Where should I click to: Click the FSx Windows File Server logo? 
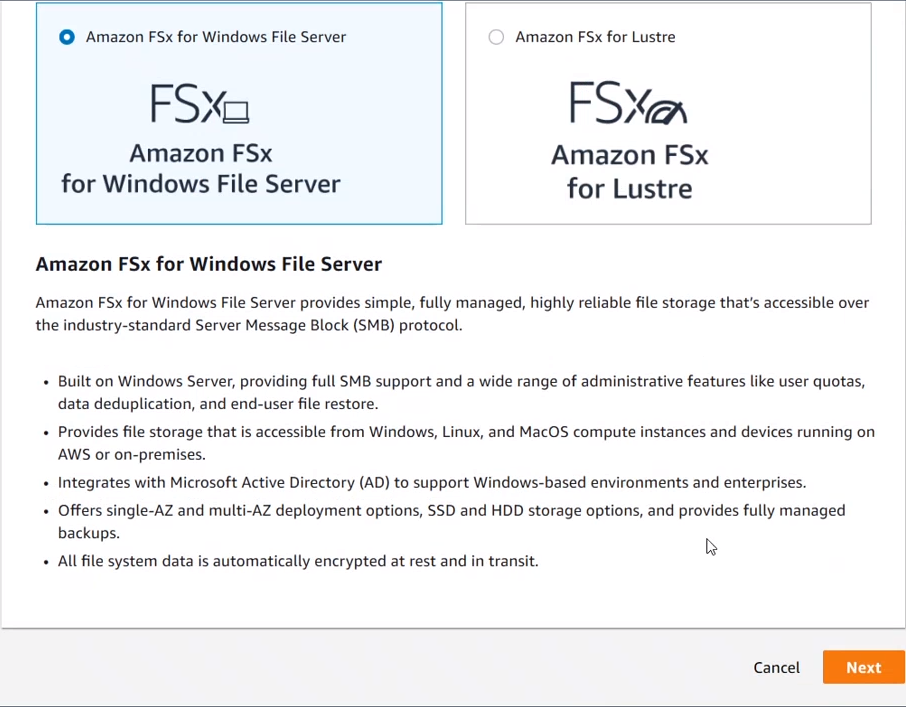point(200,104)
